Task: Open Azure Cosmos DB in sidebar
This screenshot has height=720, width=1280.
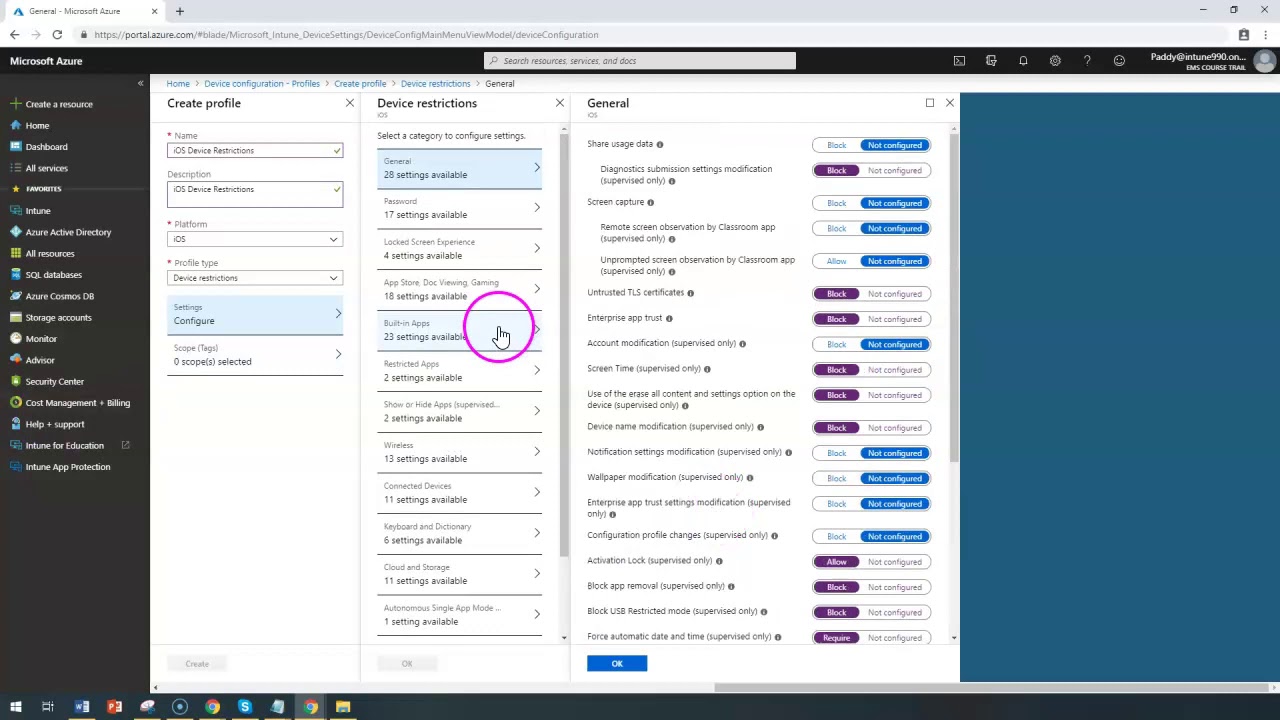Action: (x=60, y=296)
